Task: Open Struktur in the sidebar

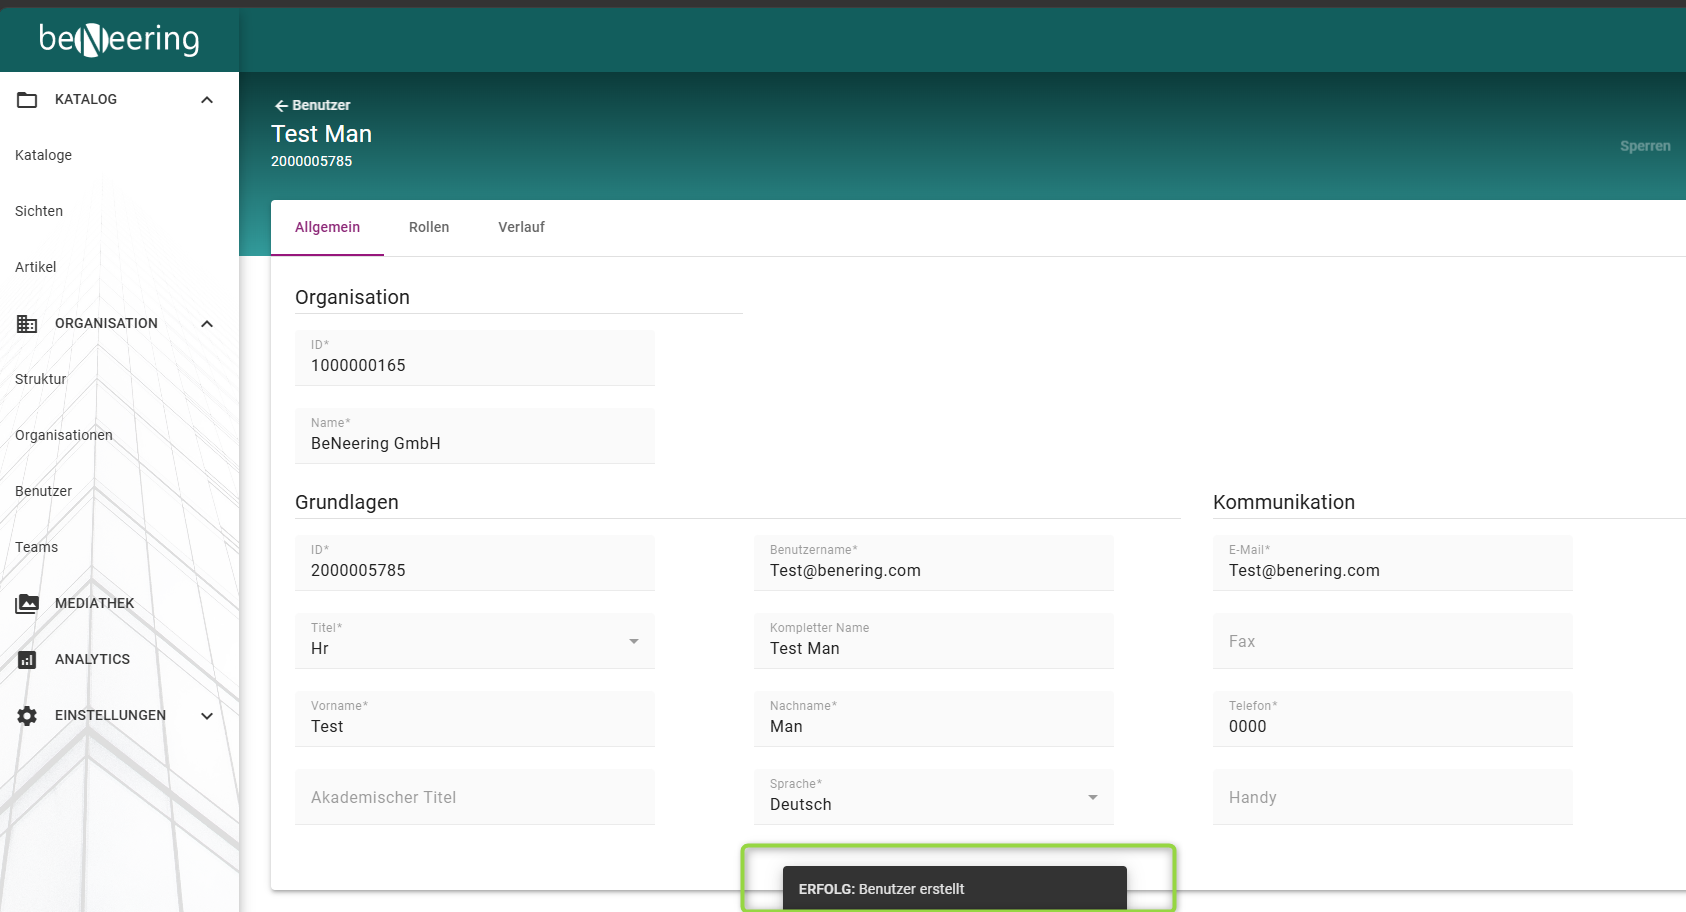Action: click(x=41, y=380)
